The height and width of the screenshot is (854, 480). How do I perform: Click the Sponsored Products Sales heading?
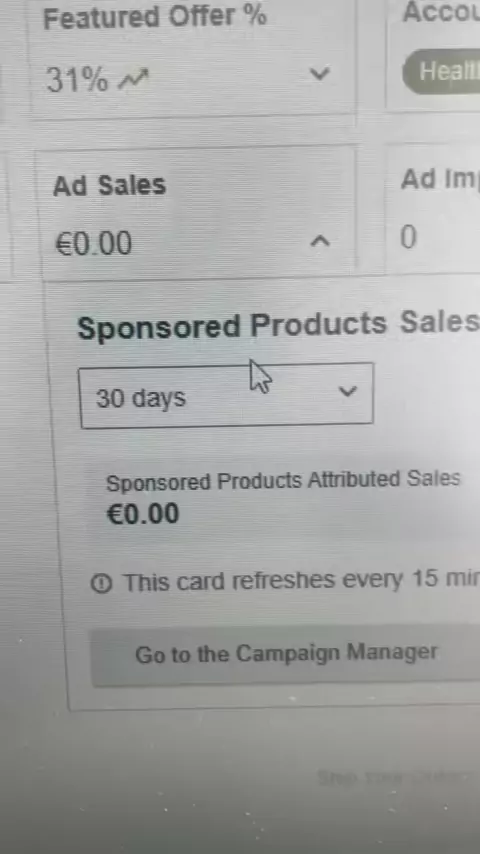[x=278, y=325]
